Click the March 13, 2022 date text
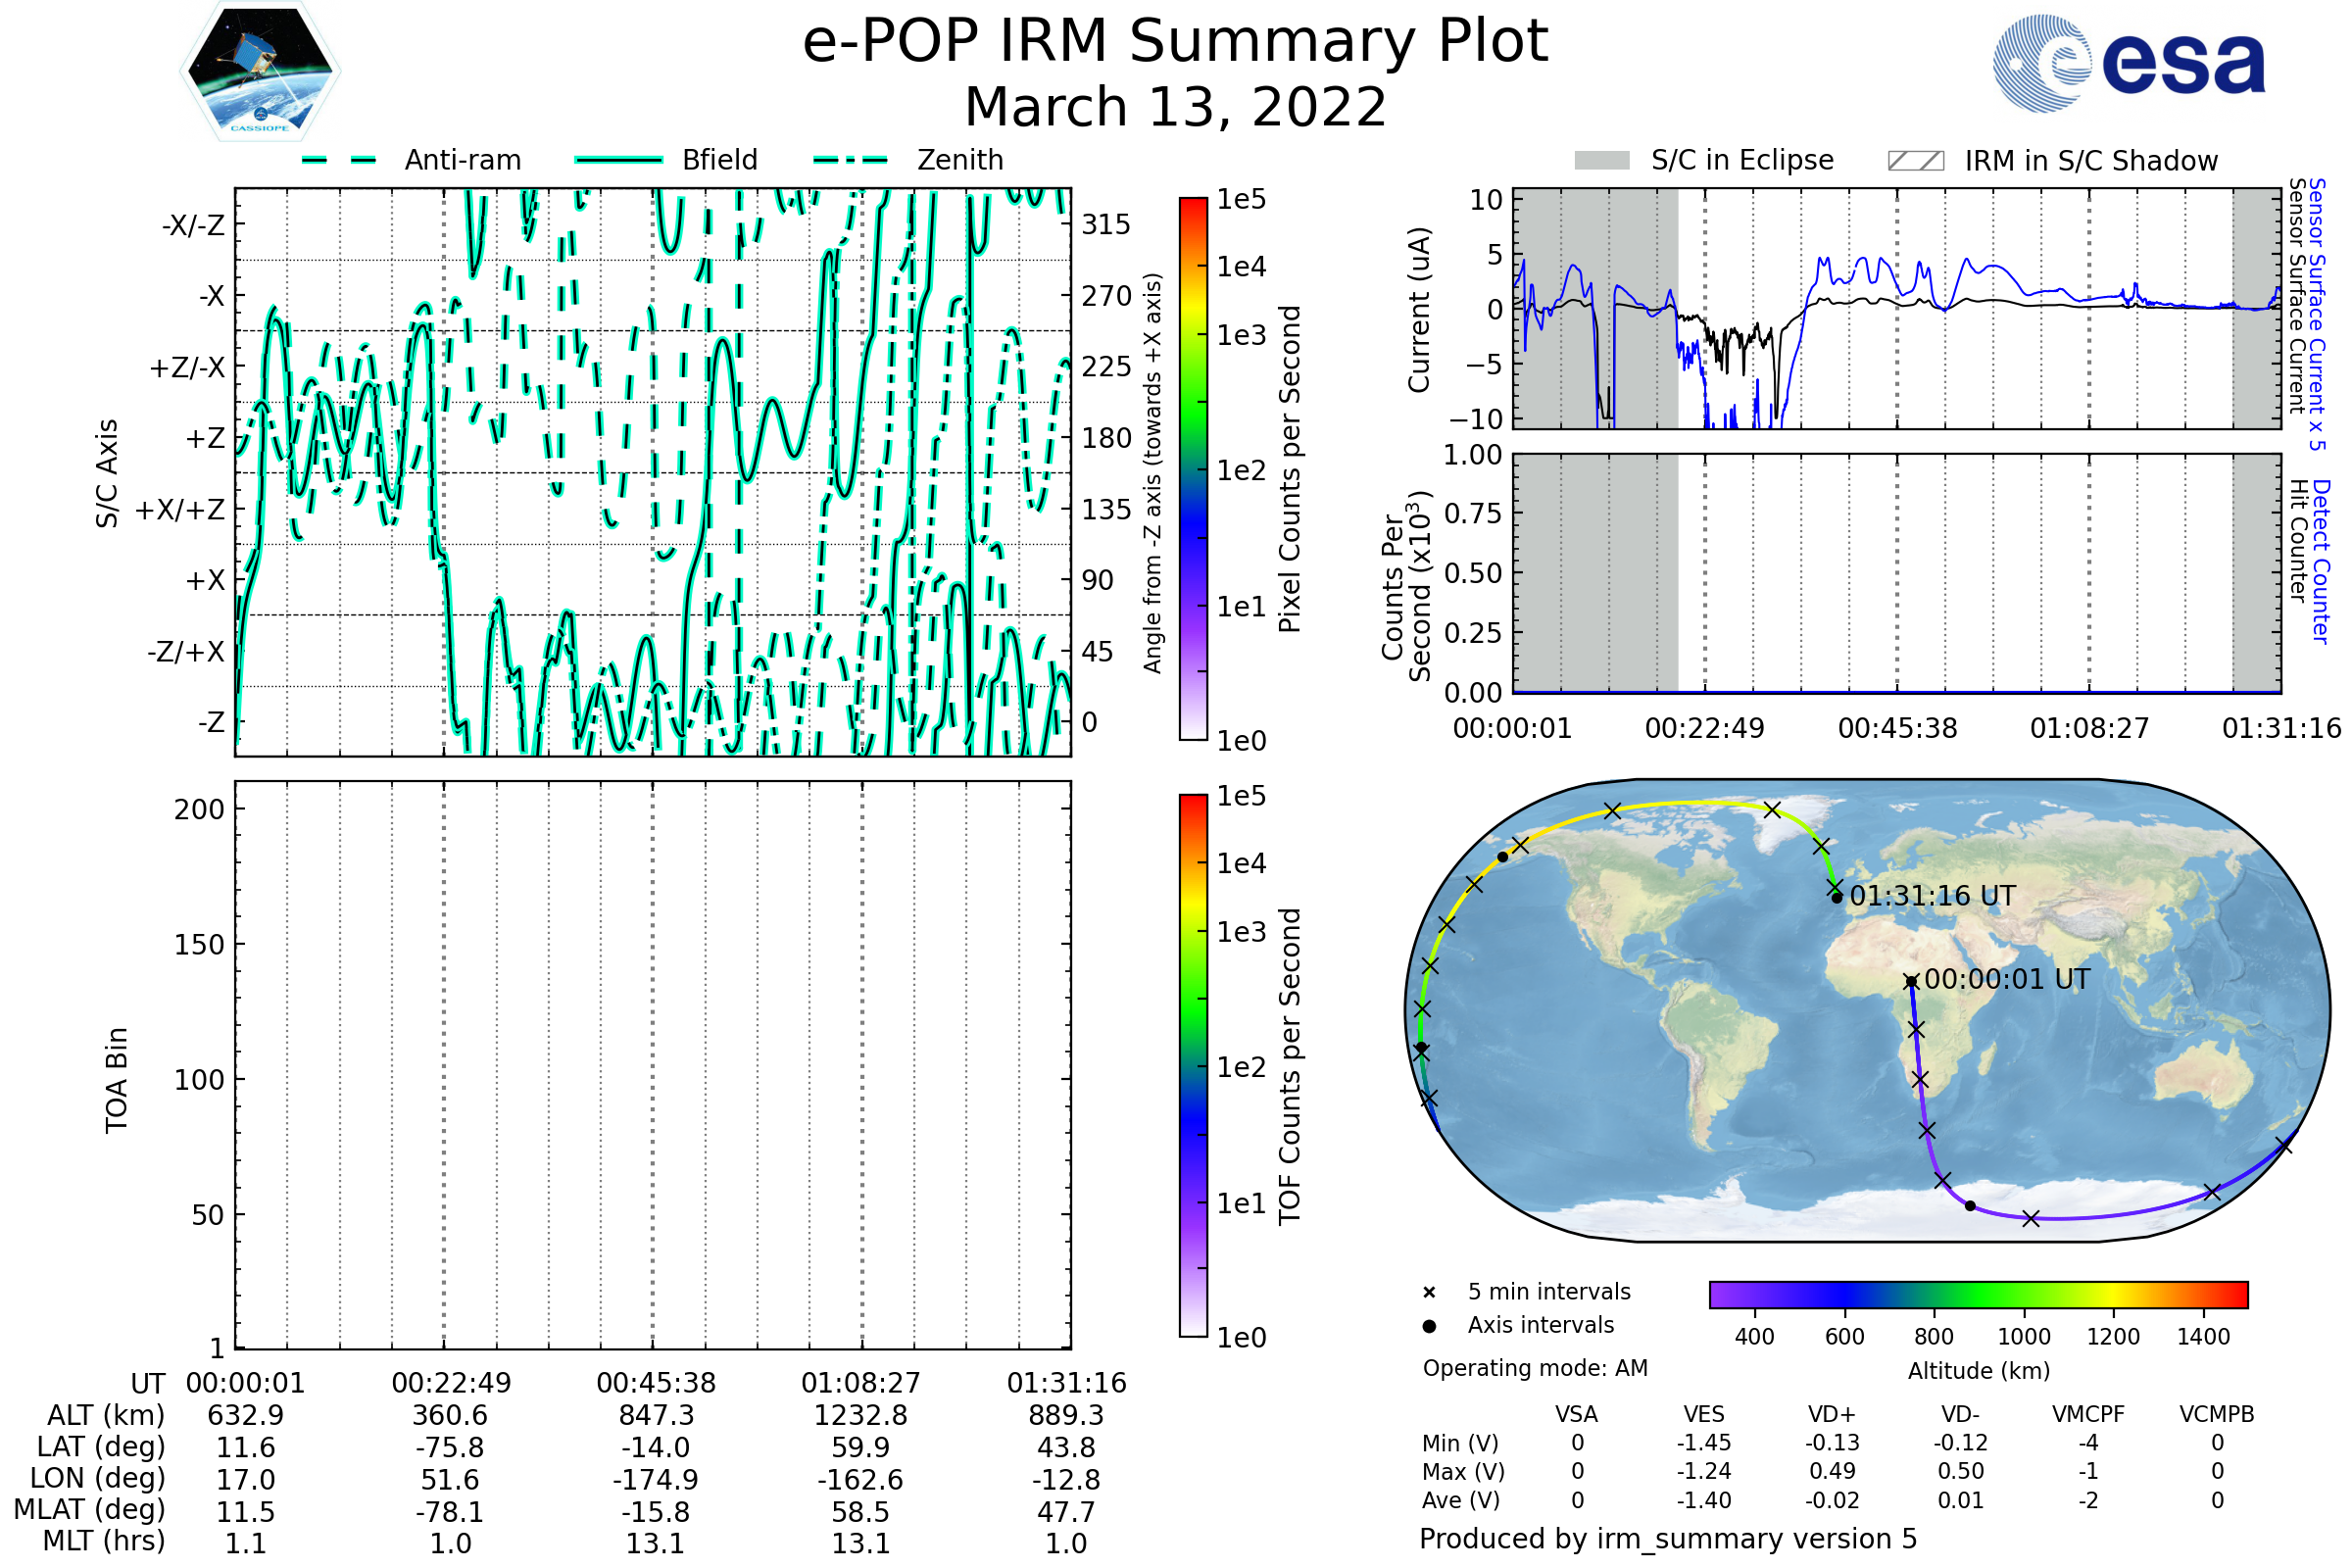The height and width of the screenshot is (1568, 2352). point(1175,107)
